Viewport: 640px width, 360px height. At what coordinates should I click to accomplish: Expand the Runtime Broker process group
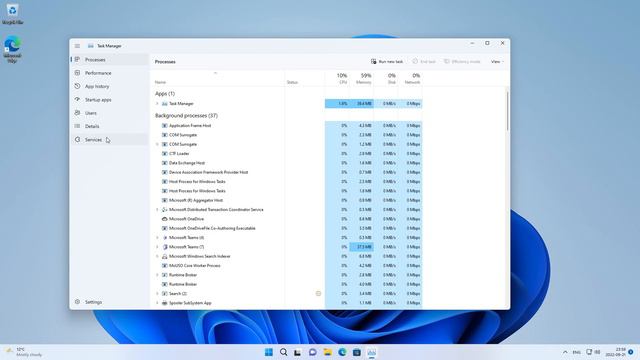coord(157,275)
